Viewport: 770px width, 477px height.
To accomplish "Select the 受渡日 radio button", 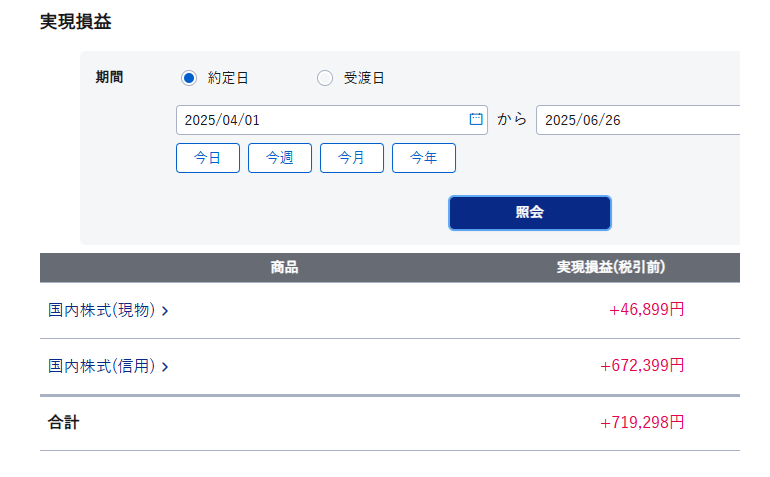I will tap(325, 78).
